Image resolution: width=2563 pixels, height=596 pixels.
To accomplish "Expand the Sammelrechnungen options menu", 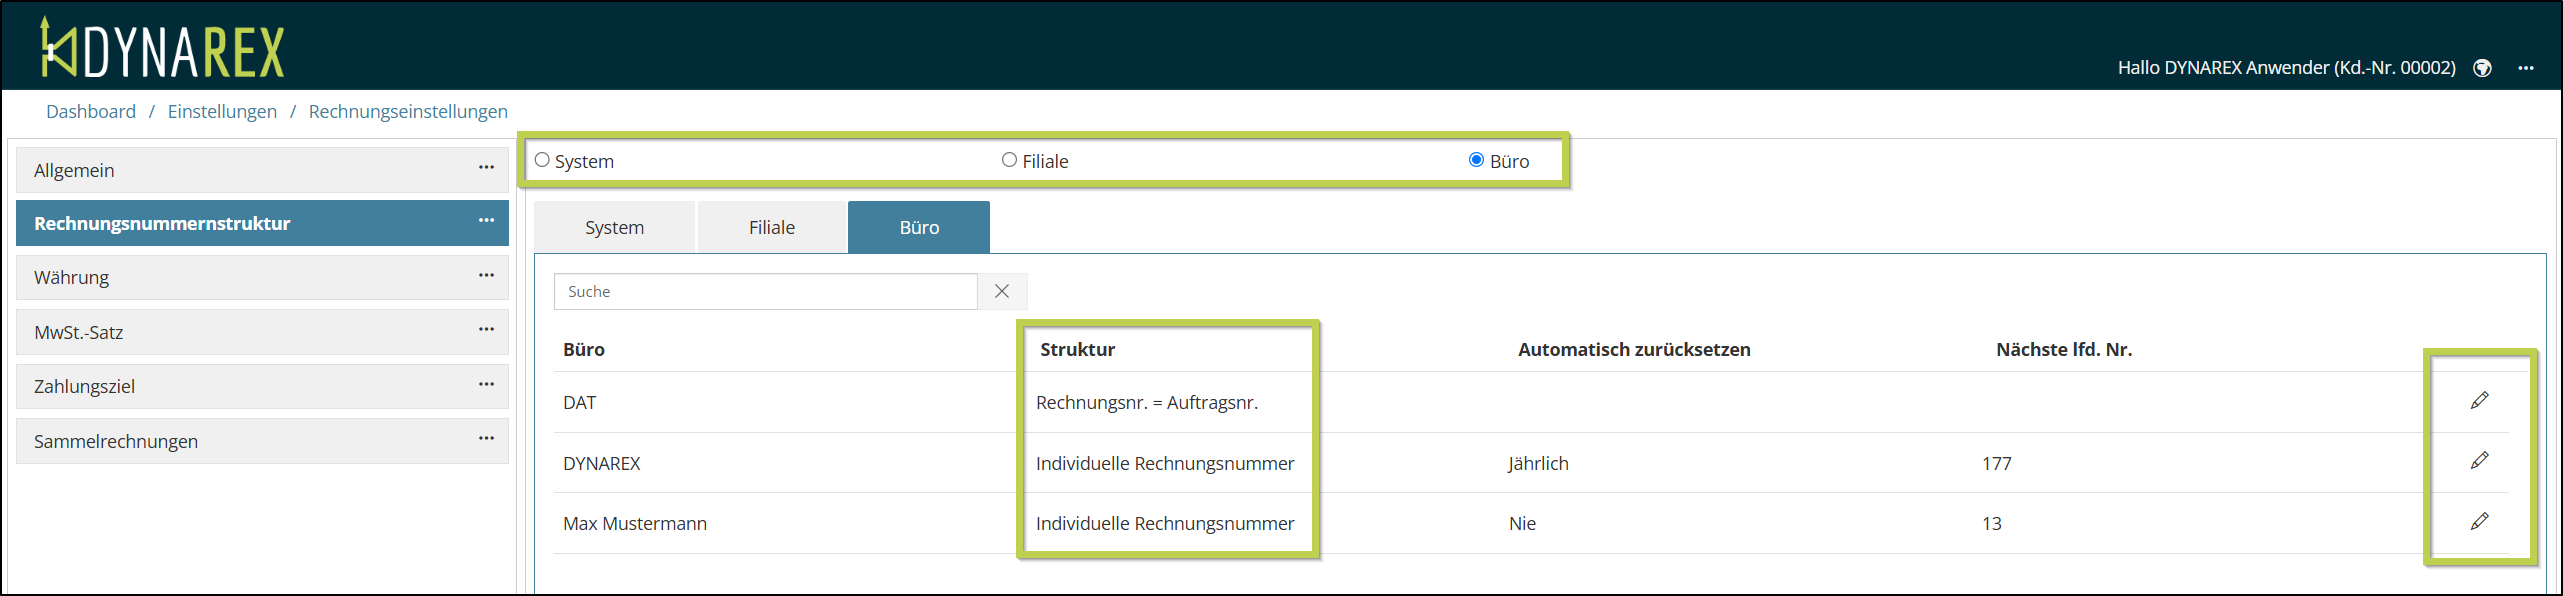I will [486, 438].
